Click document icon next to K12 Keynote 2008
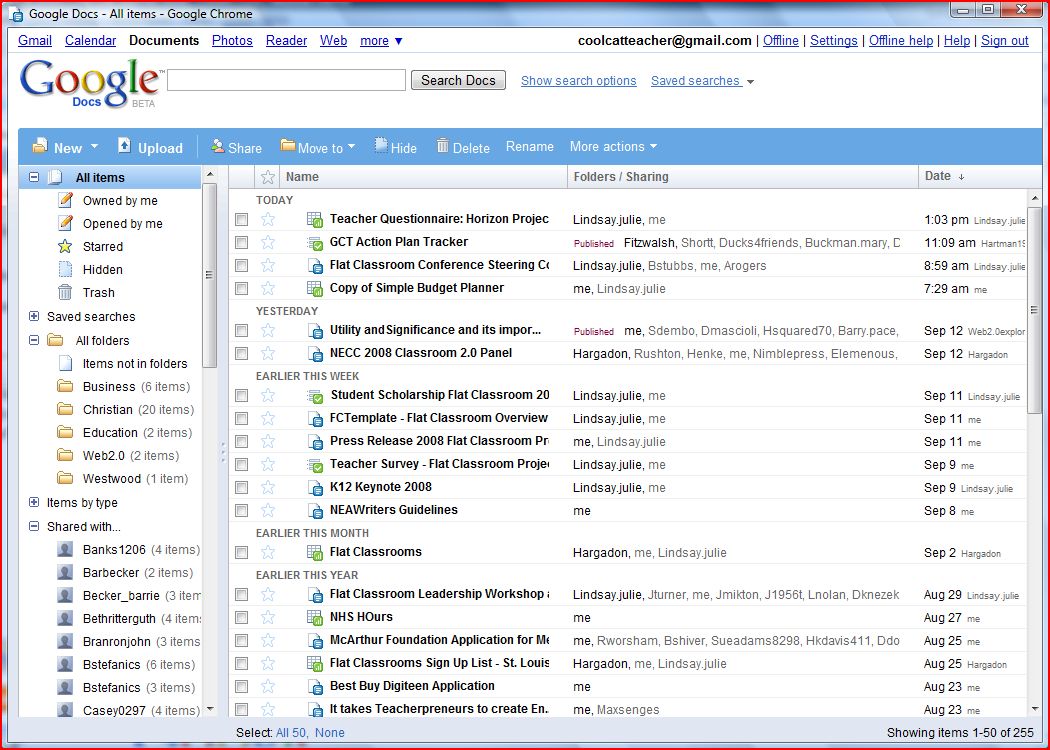The width and height of the screenshot is (1050, 750). coord(315,488)
